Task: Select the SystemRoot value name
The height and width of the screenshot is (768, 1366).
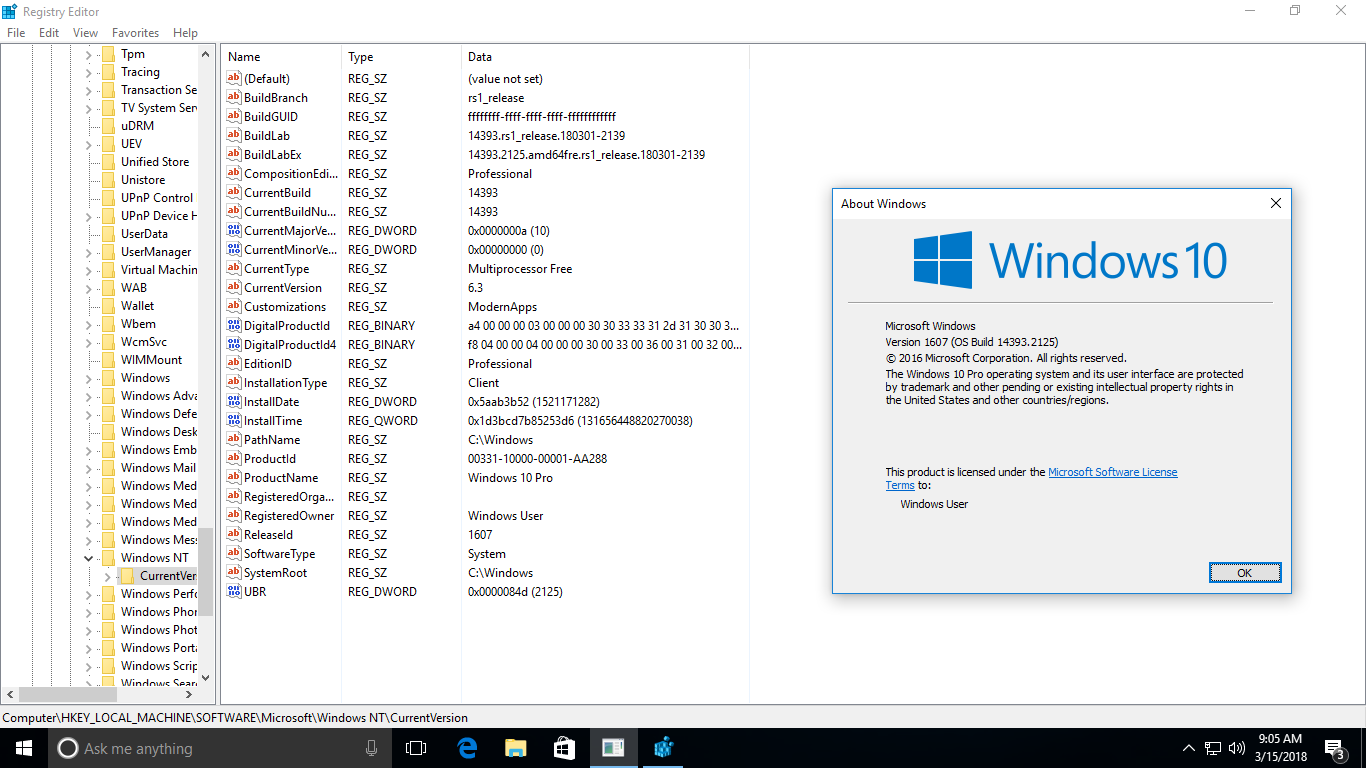Action: click(x=276, y=573)
